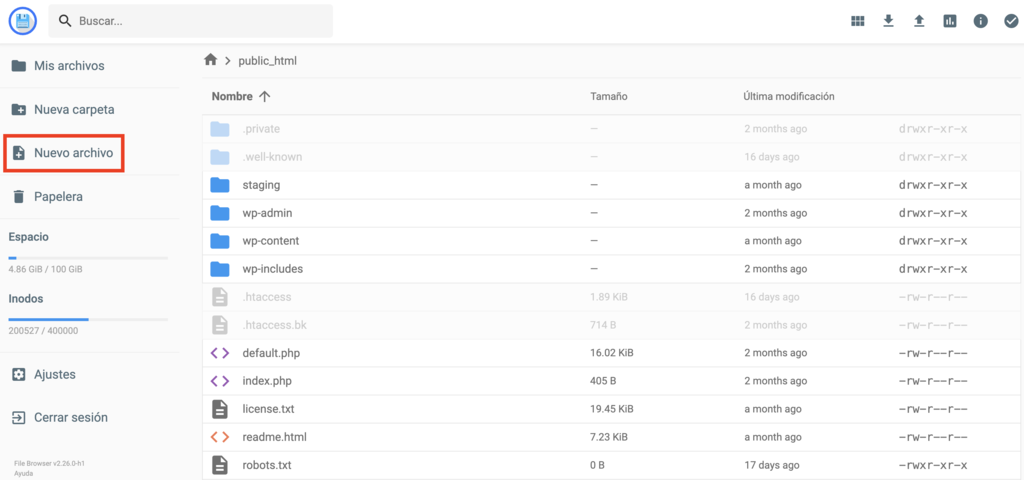
Task: Sort by Nombre column arrow
Action: (x=264, y=97)
